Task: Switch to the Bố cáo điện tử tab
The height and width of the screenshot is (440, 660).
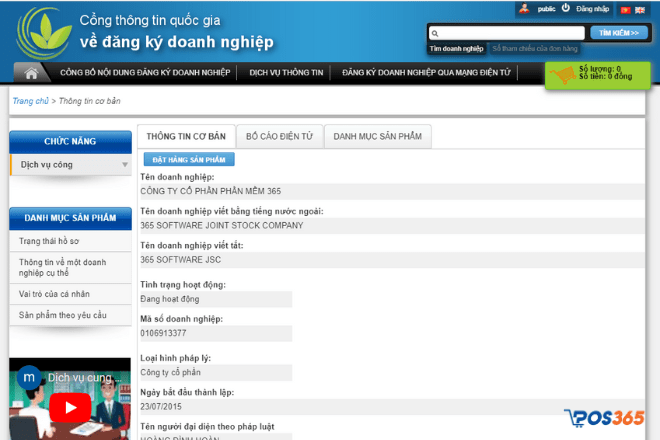Action: 279,136
